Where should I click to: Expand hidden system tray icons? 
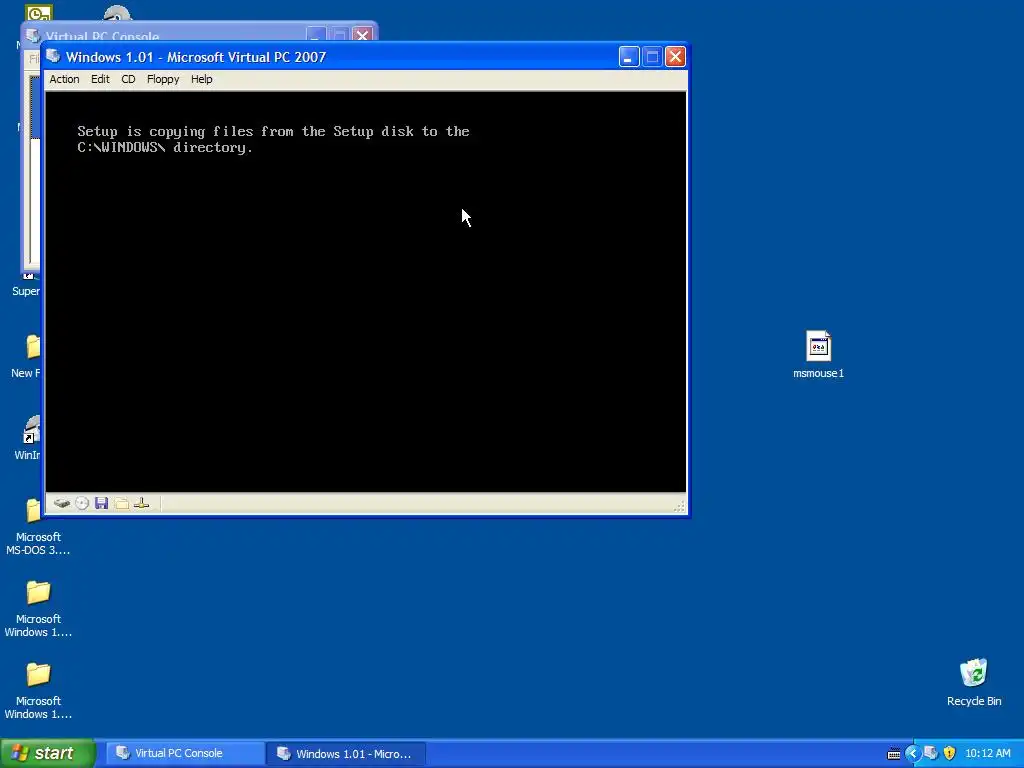pyautogui.click(x=912, y=754)
